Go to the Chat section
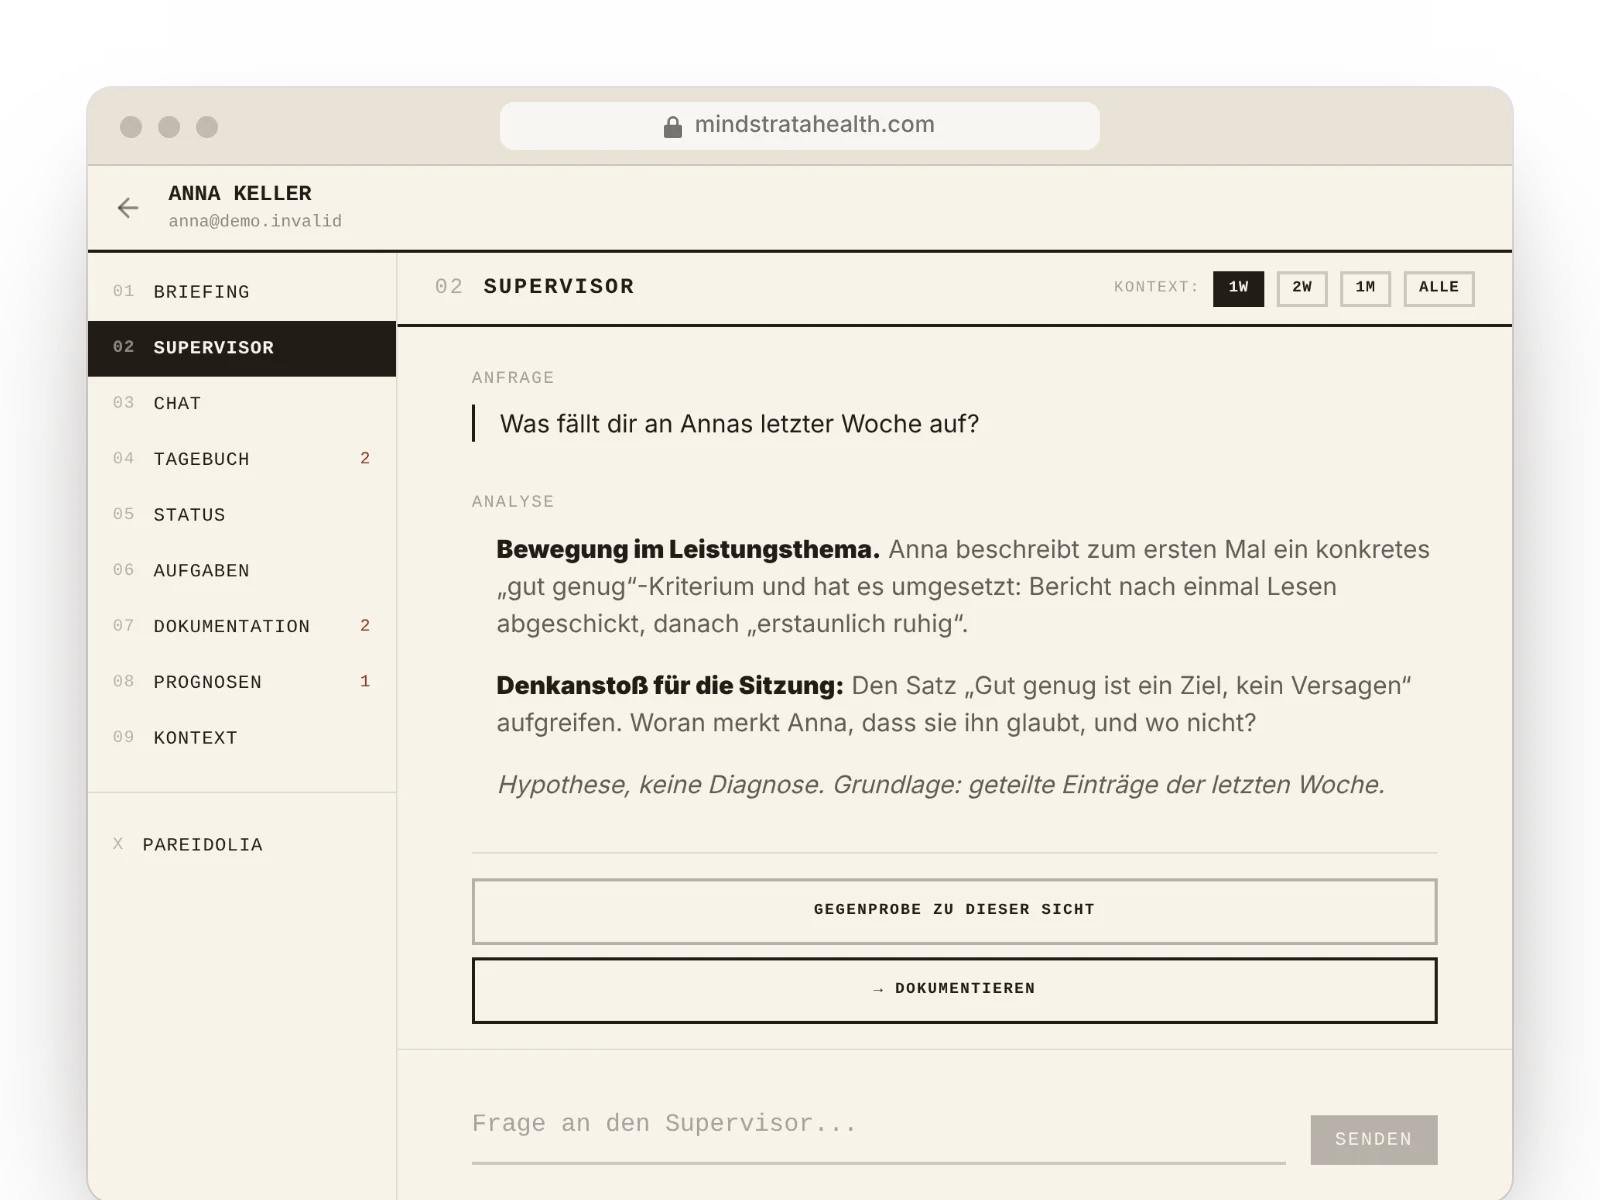Screen dimensions: 1600x1200 242,404
